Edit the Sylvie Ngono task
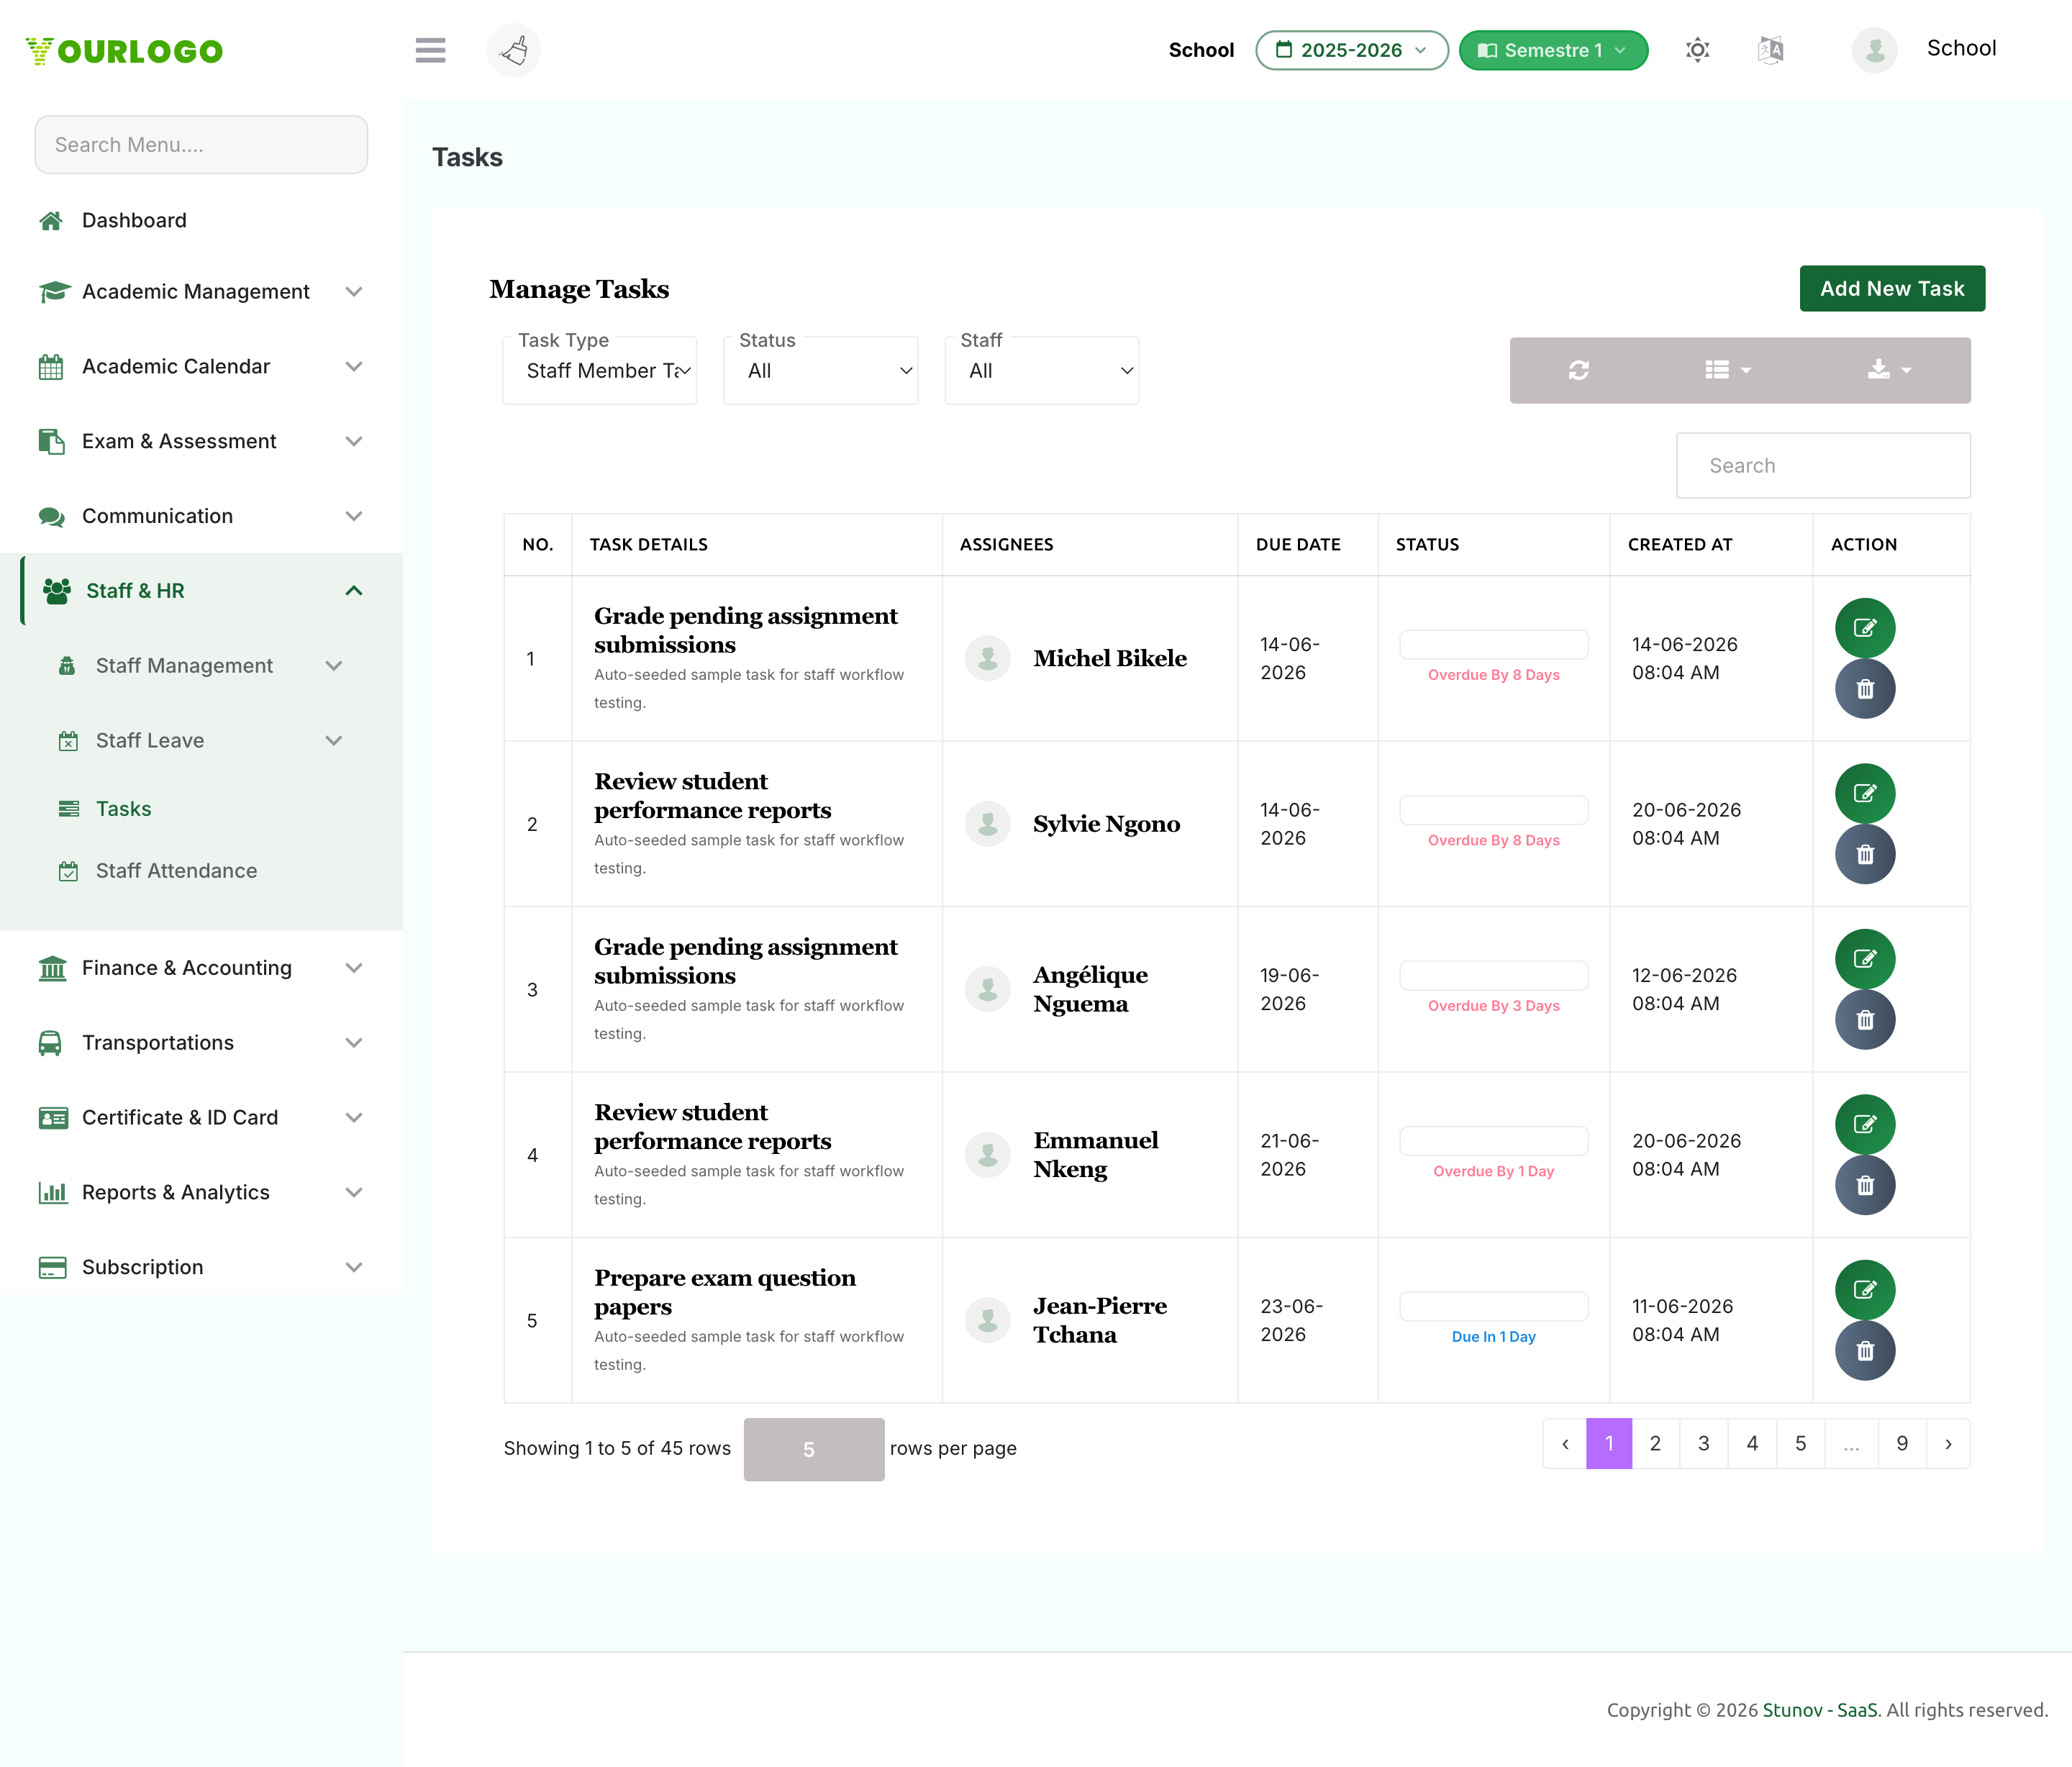This screenshot has height=1767, width=2072. (x=1864, y=794)
